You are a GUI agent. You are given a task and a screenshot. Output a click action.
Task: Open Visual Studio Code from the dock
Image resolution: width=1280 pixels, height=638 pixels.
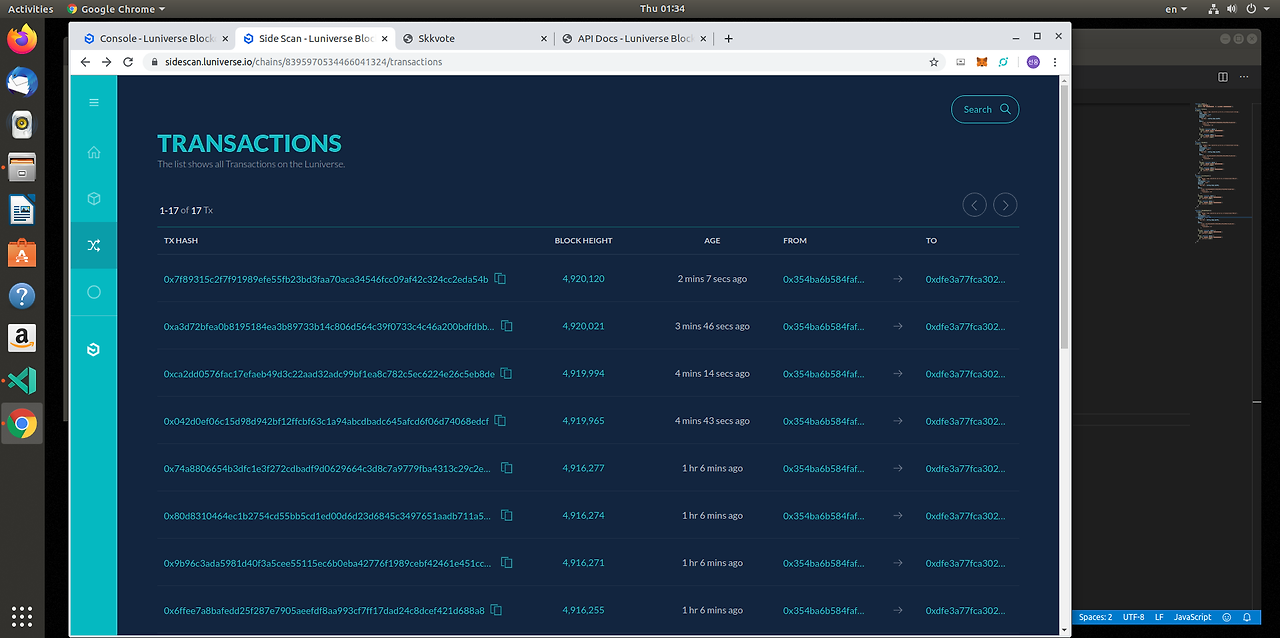pyautogui.click(x=21, y=381)
